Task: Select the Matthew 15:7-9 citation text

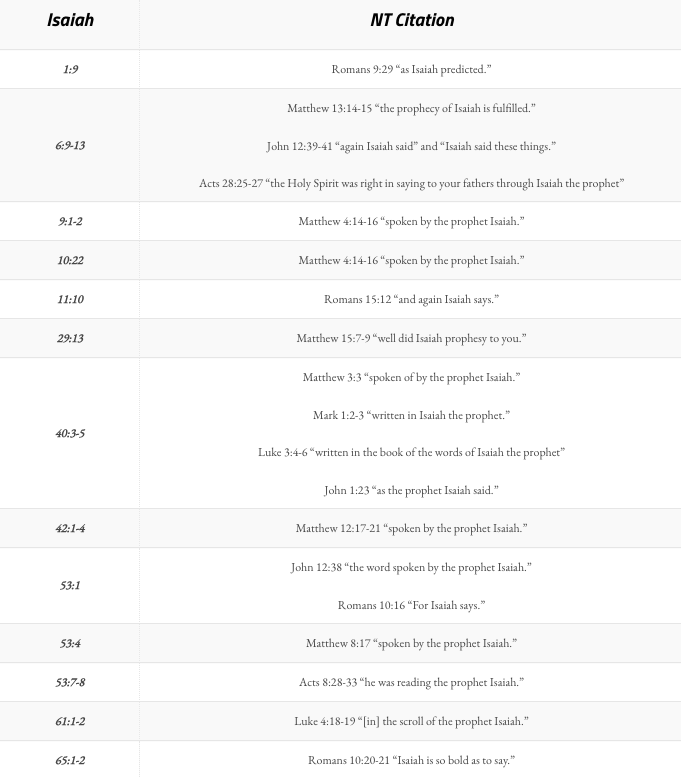Action: click(x=411, y=338)
